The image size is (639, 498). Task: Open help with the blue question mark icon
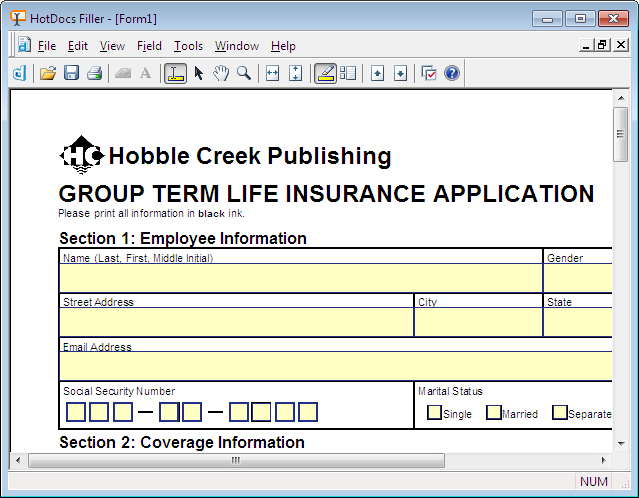click(452, 74)
